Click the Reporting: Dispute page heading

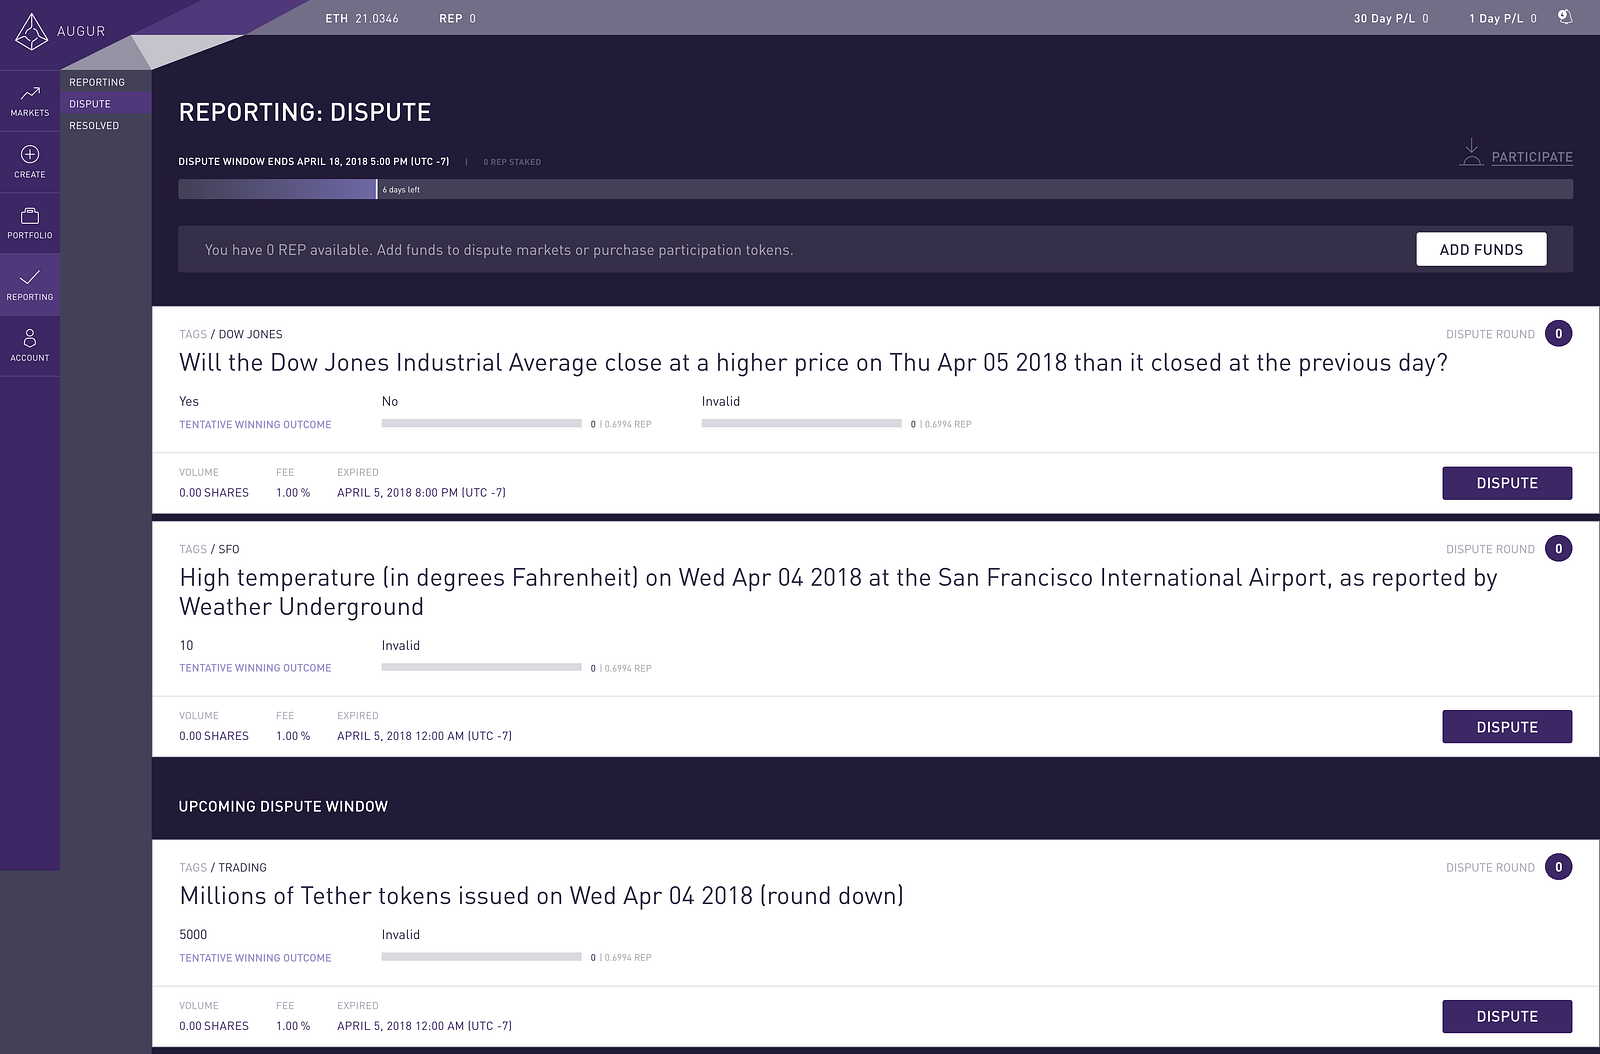305,112
